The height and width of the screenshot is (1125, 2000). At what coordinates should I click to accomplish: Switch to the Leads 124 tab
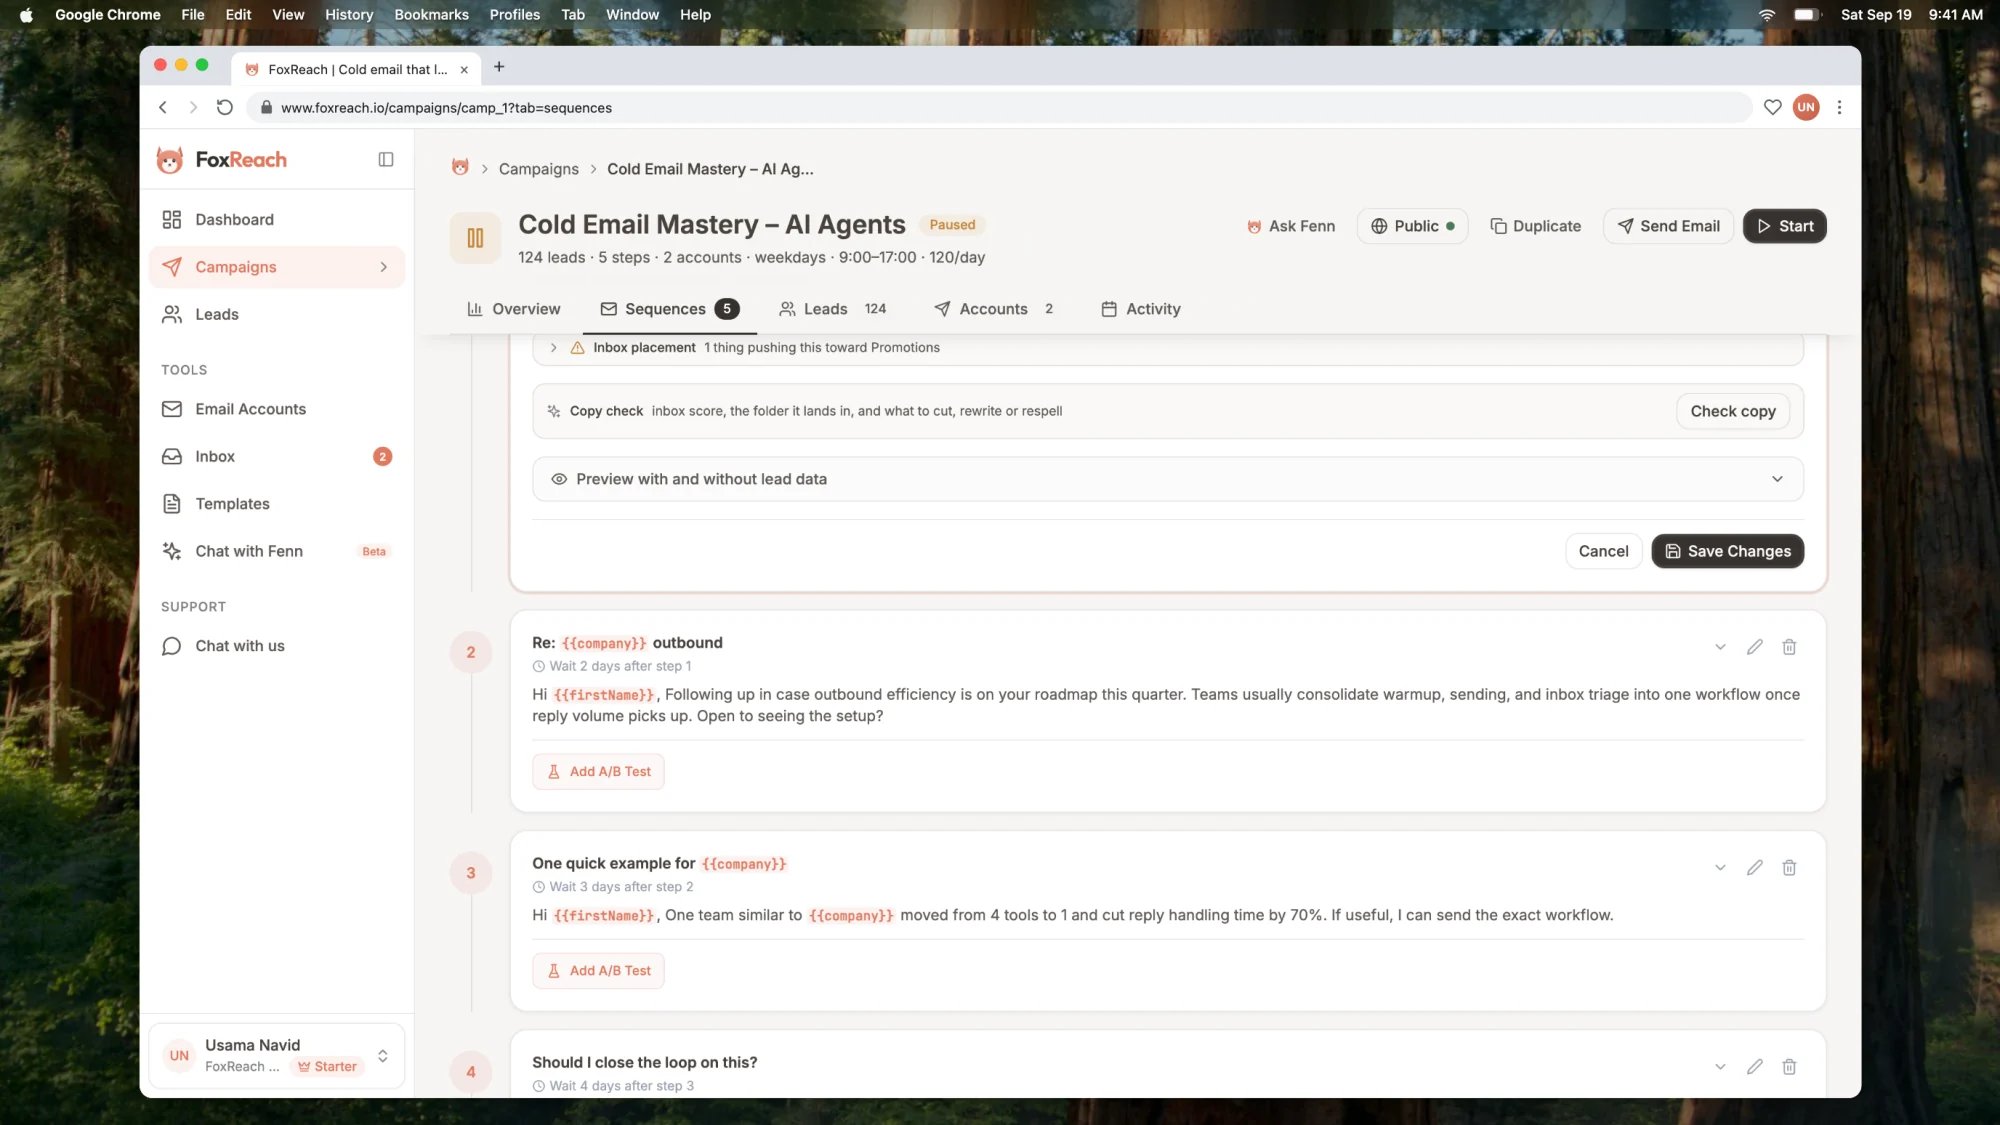click(833, 309)
